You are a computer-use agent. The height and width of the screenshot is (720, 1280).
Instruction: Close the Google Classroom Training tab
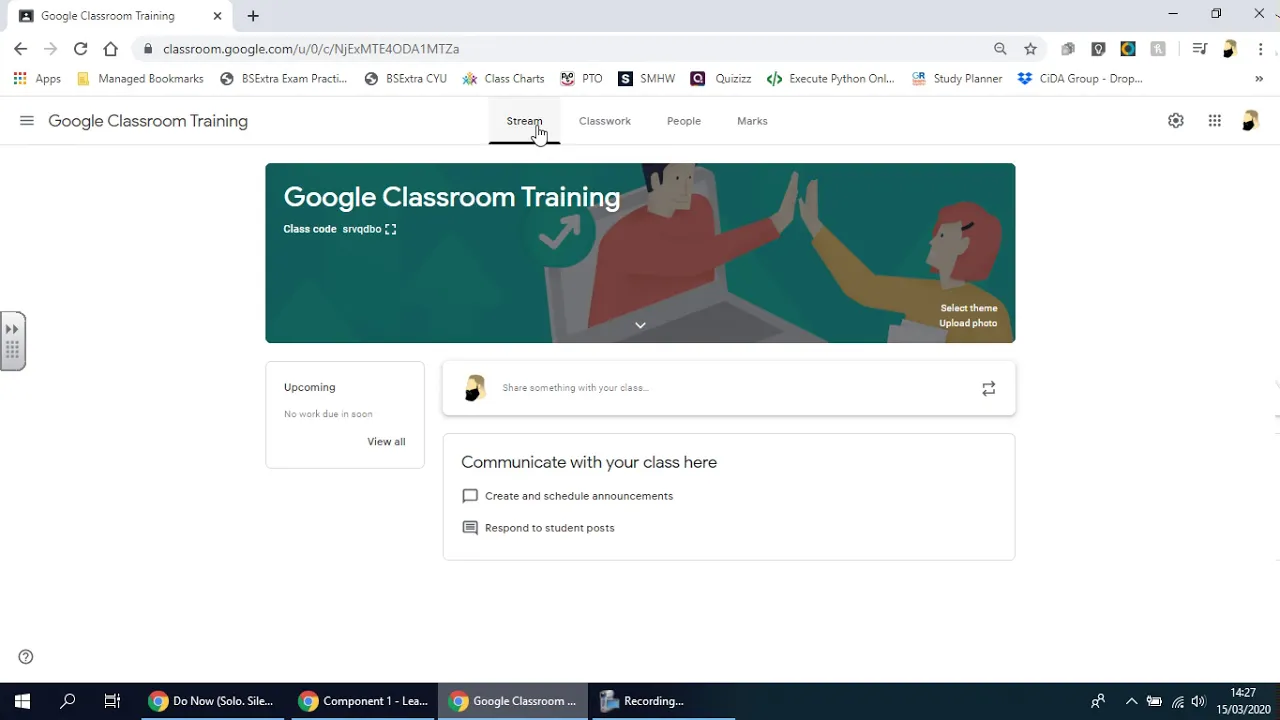[x=217, y=16]
